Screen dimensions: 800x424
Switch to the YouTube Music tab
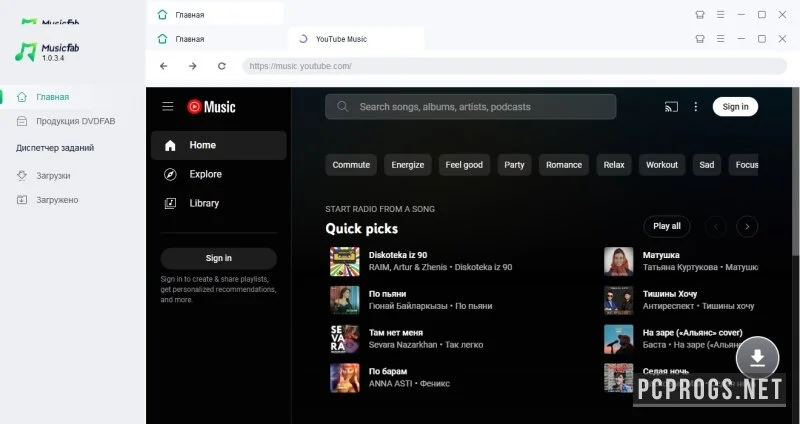coord(356,39)
